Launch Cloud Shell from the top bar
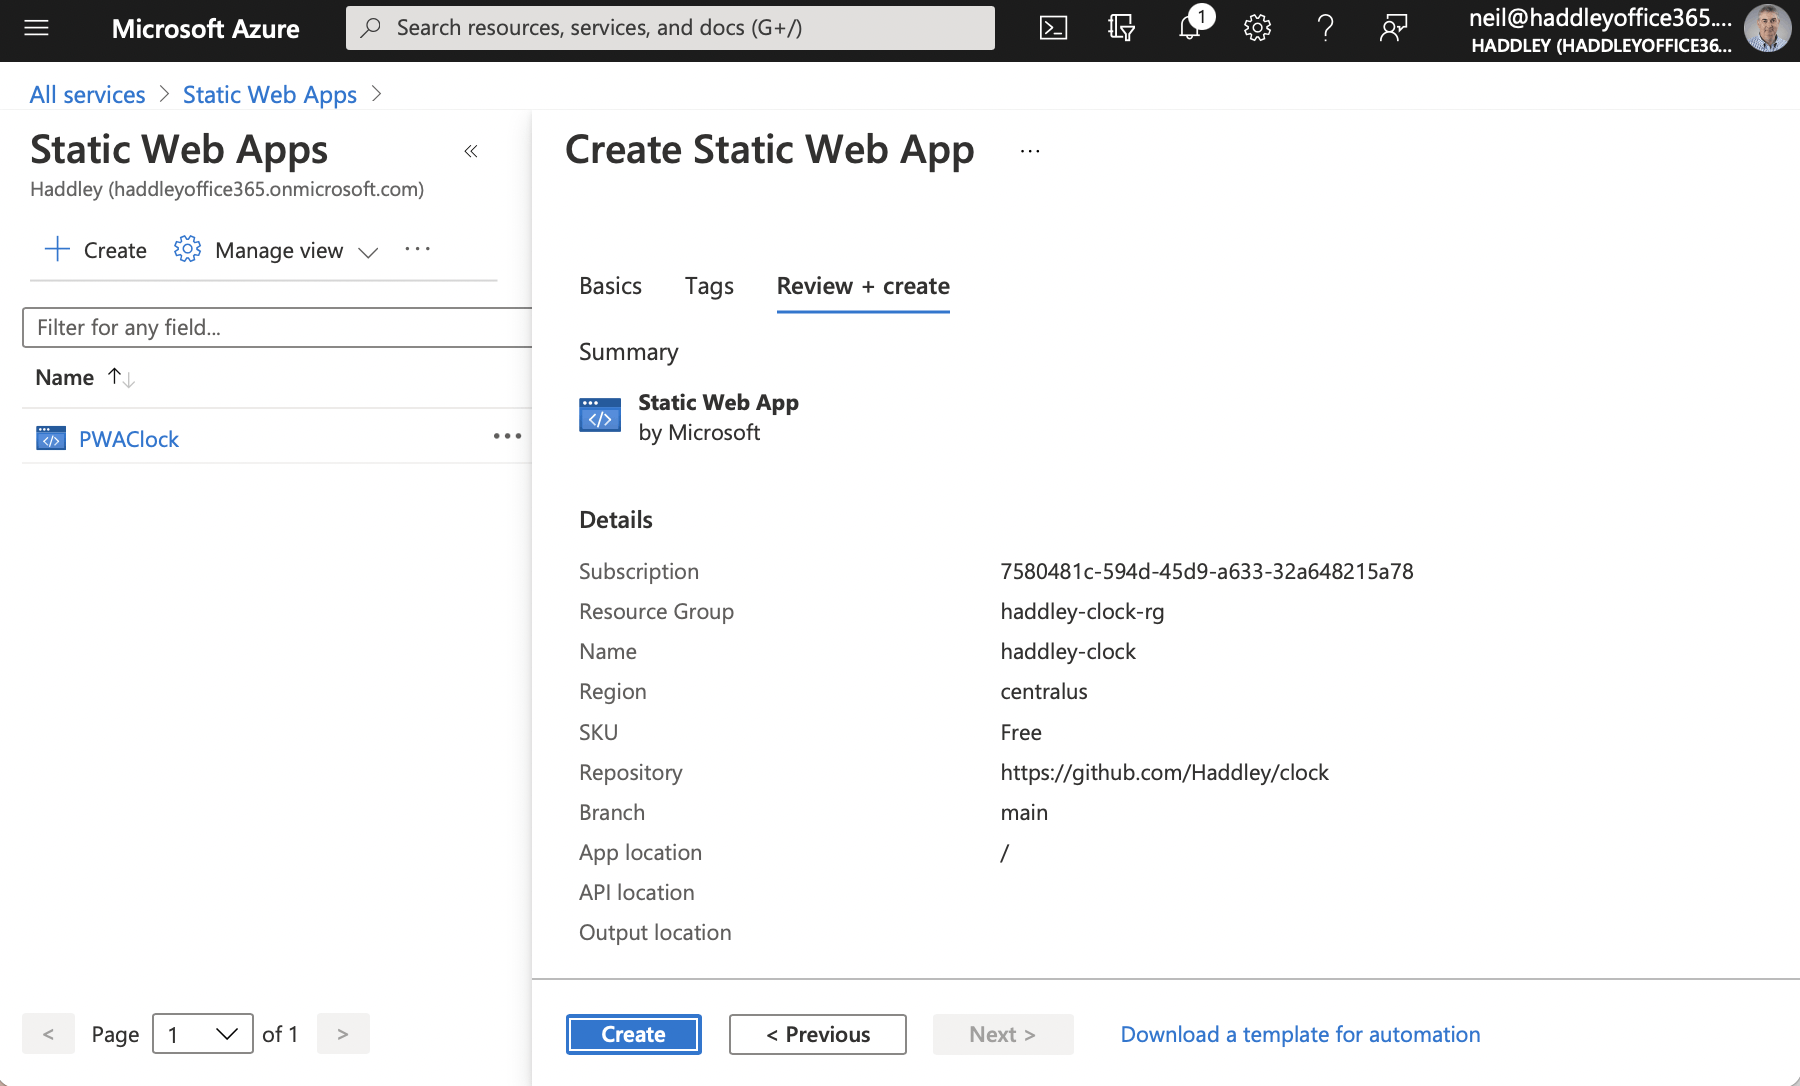Image resolution: width=1800 pixels, height=1086 pixels. pyautogui.click(x=1053, y=28)
